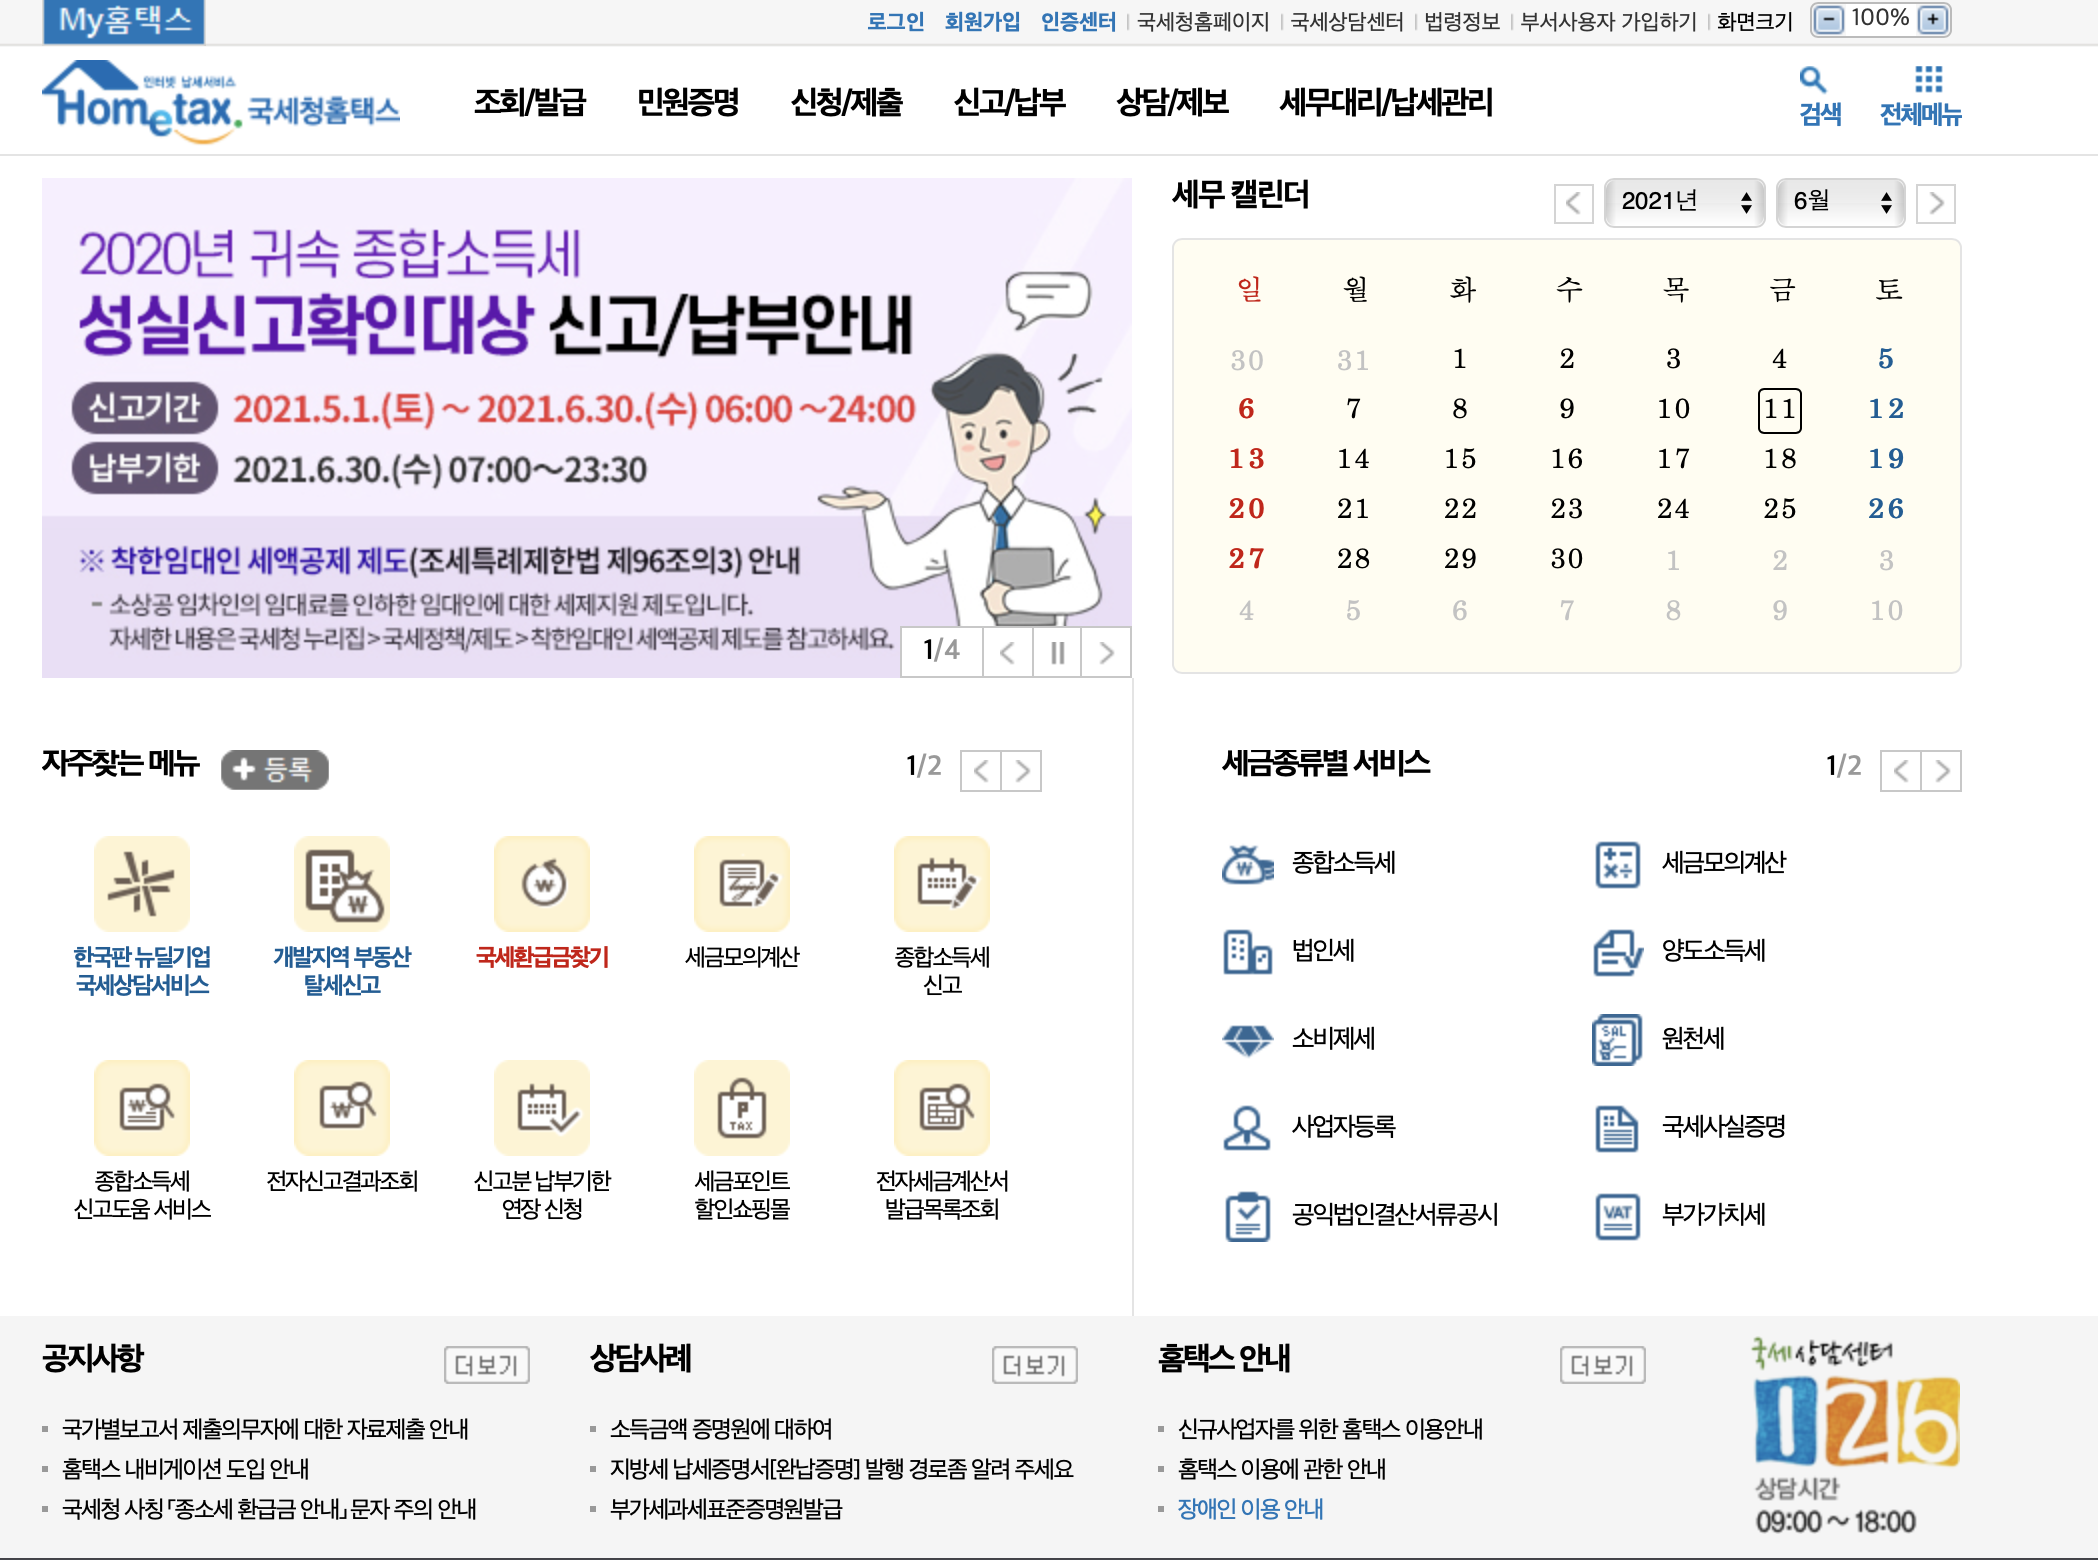Click 더보기 beside 공지사항

click(486, 1365)
